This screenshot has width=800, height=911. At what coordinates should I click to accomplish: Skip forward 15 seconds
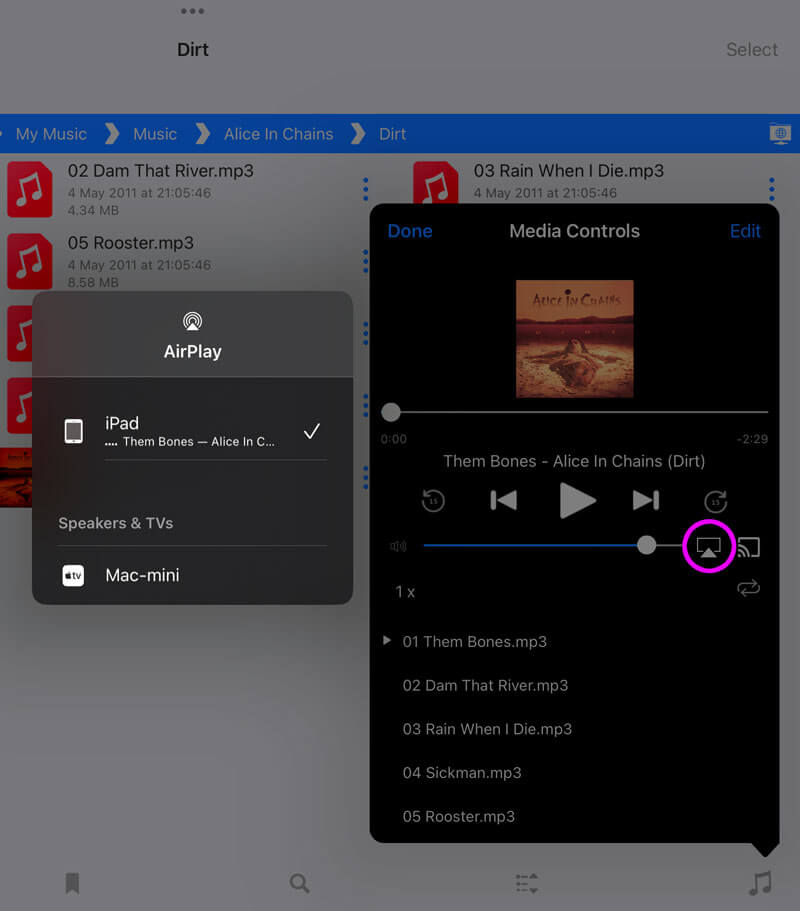tap(716, 501)
